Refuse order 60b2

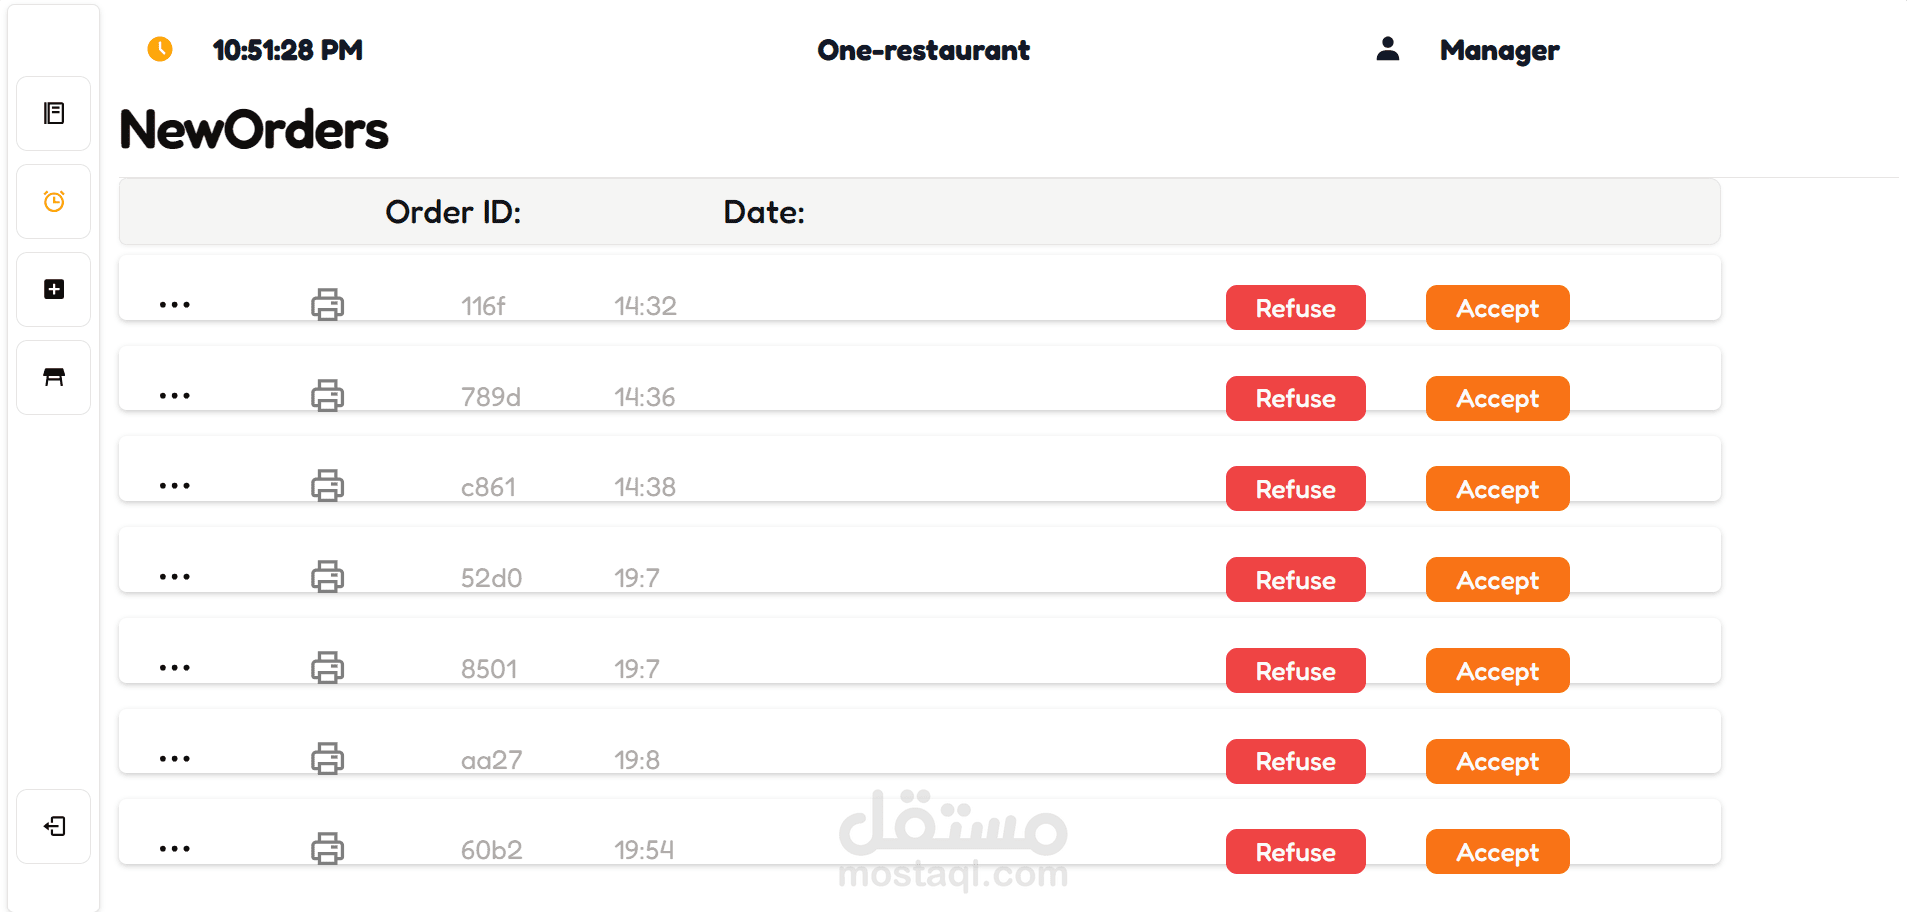[x=1295, y=852]
